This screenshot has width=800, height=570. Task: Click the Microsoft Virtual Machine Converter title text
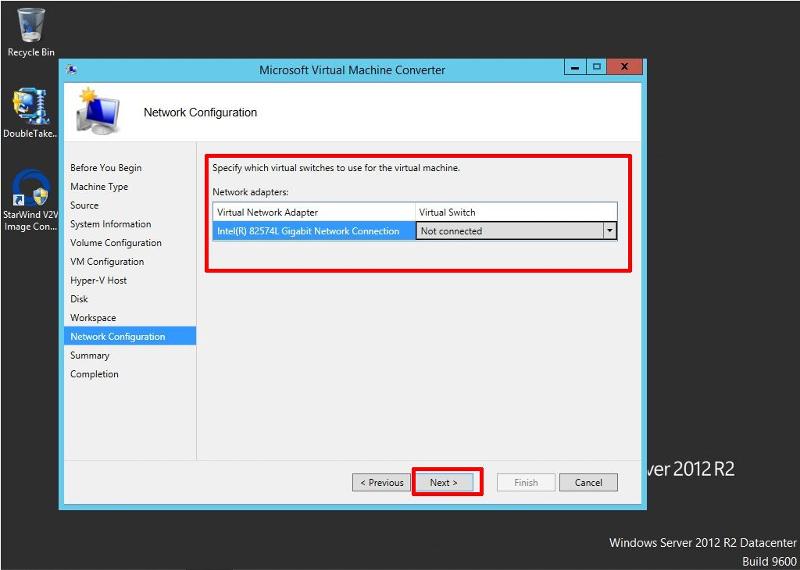point(352,70)
